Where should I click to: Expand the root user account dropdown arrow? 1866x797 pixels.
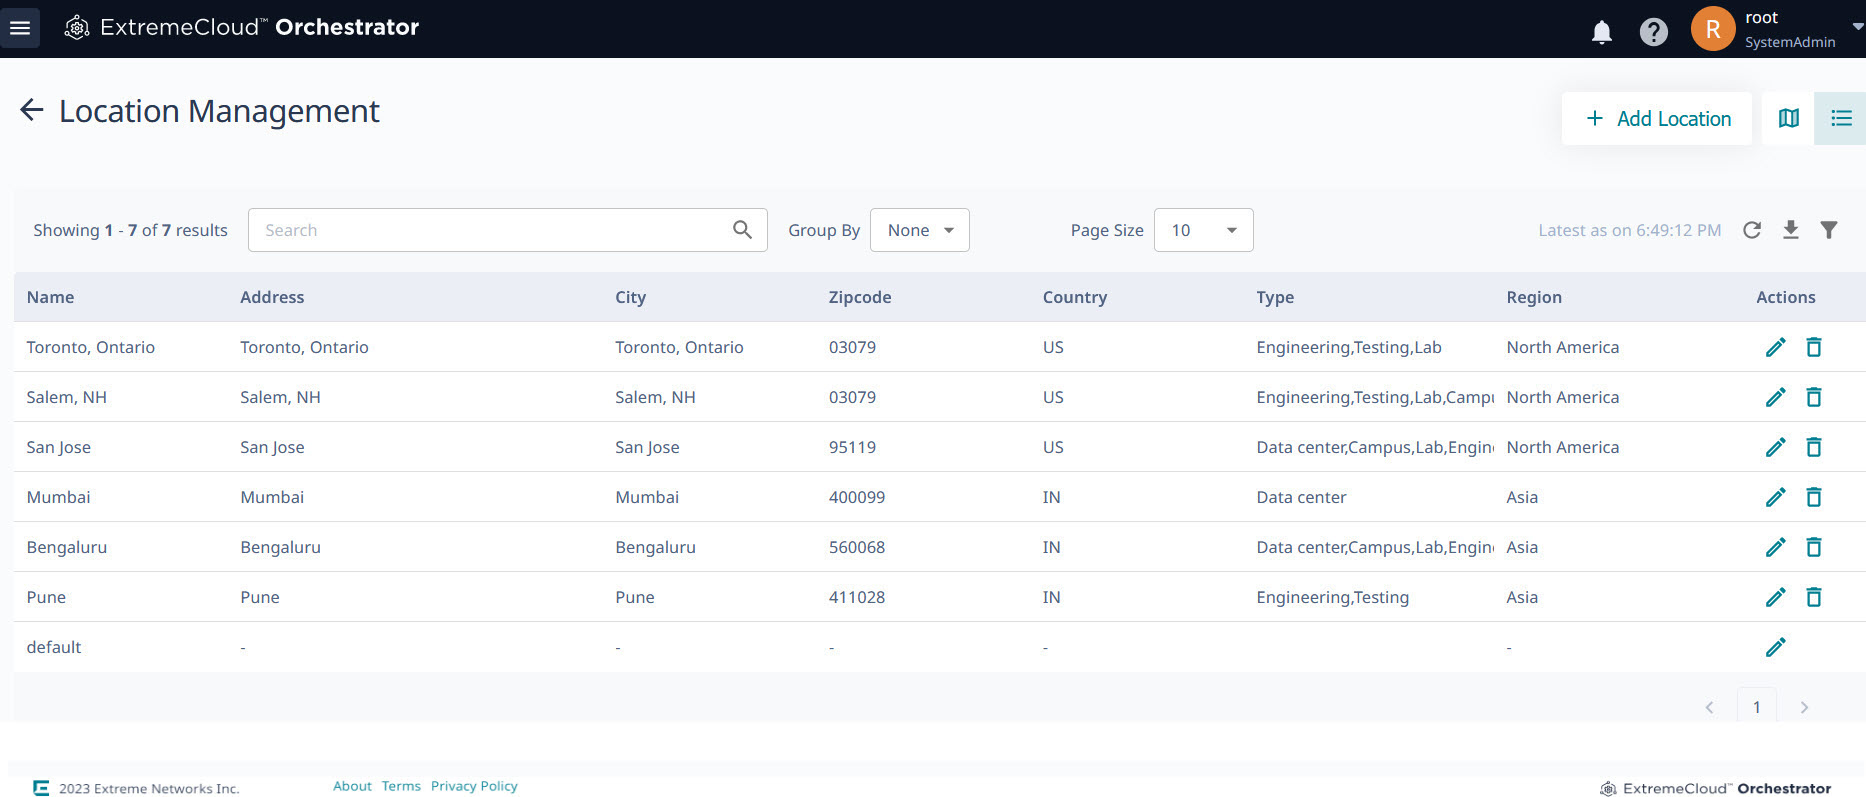tap(1857, 27)
